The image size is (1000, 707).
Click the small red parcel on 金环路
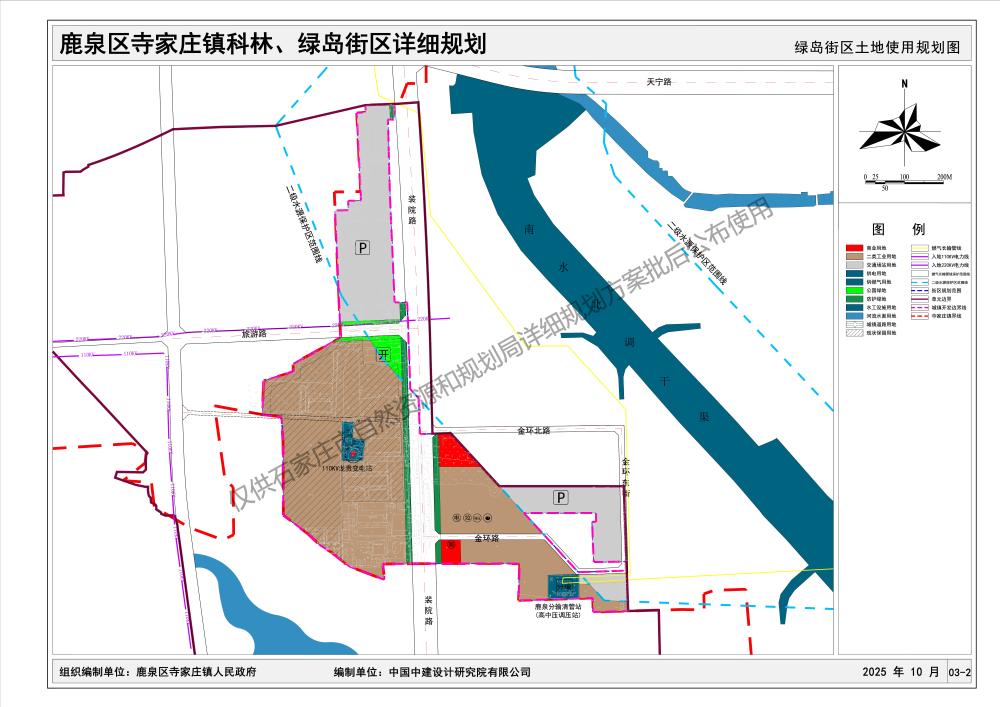tap(451, 551)
